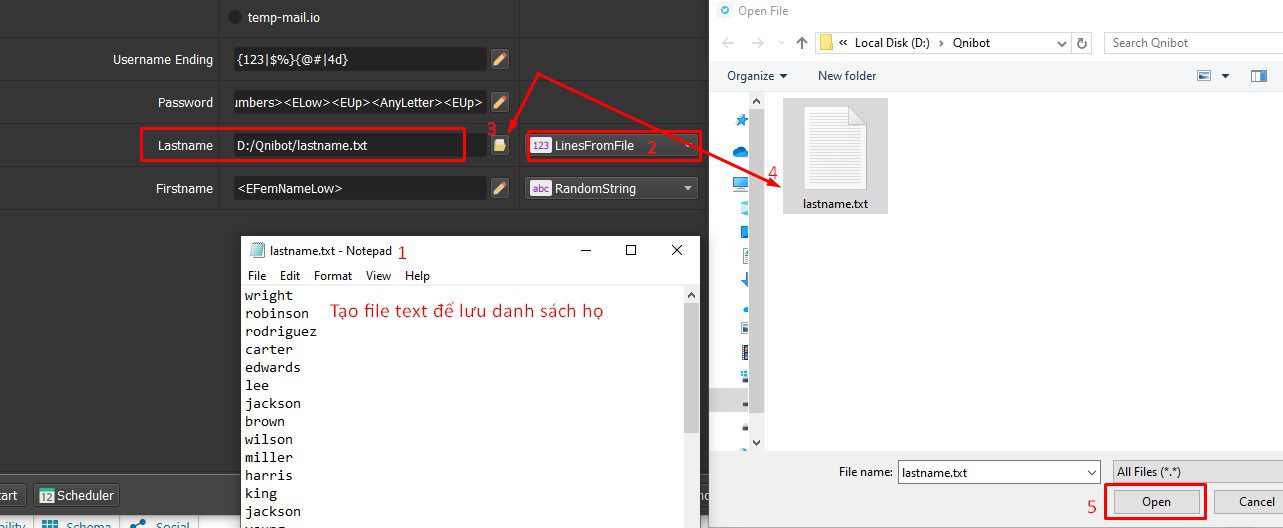Screen dimensions: 1283x528
Task: Open the Format menu in Notepad
Action: pyautogui.click(x=333, y=276)
